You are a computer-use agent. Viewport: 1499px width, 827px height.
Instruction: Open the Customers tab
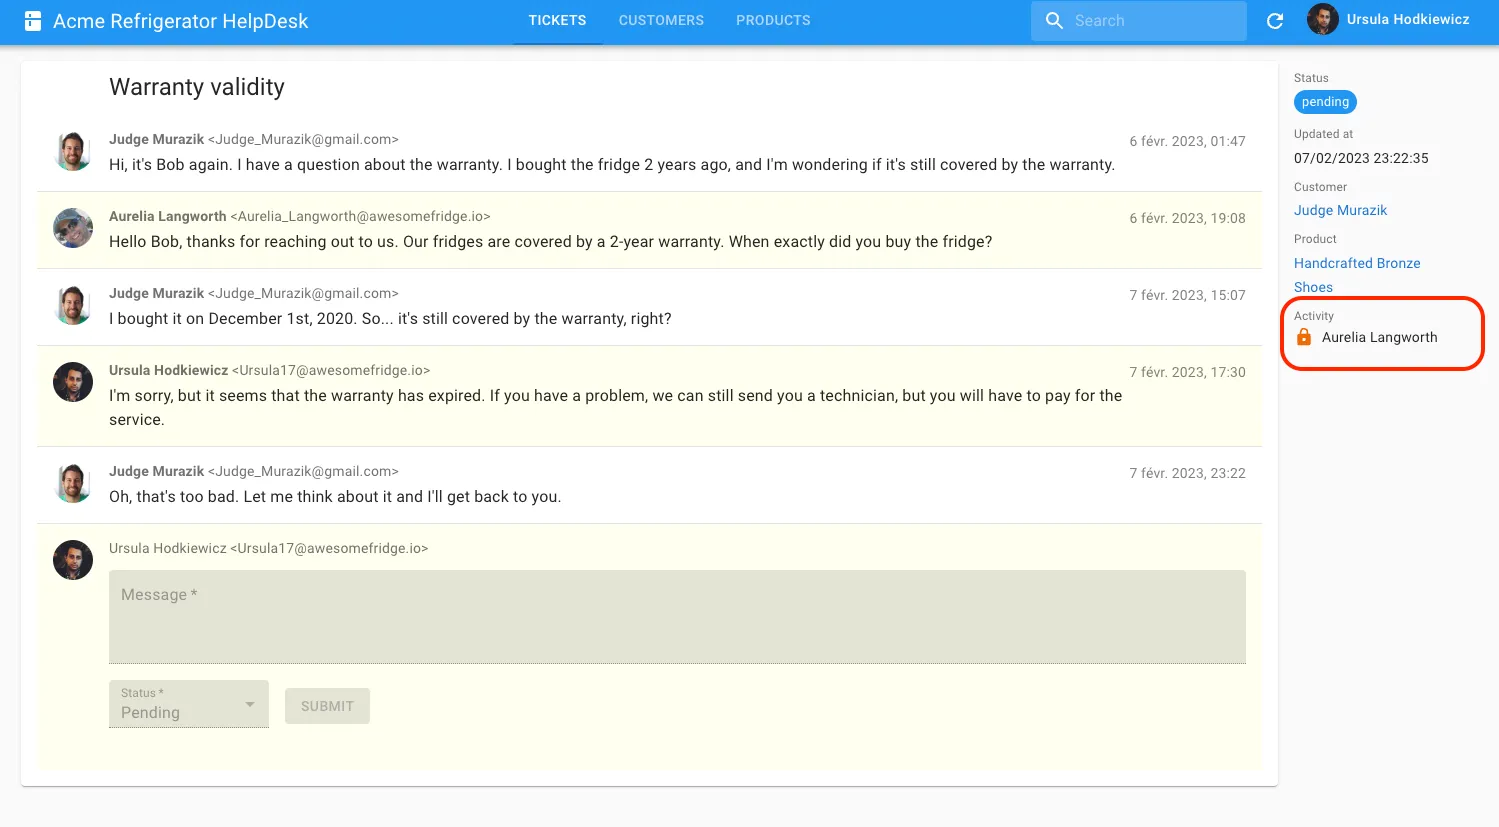tap(661, 21)
